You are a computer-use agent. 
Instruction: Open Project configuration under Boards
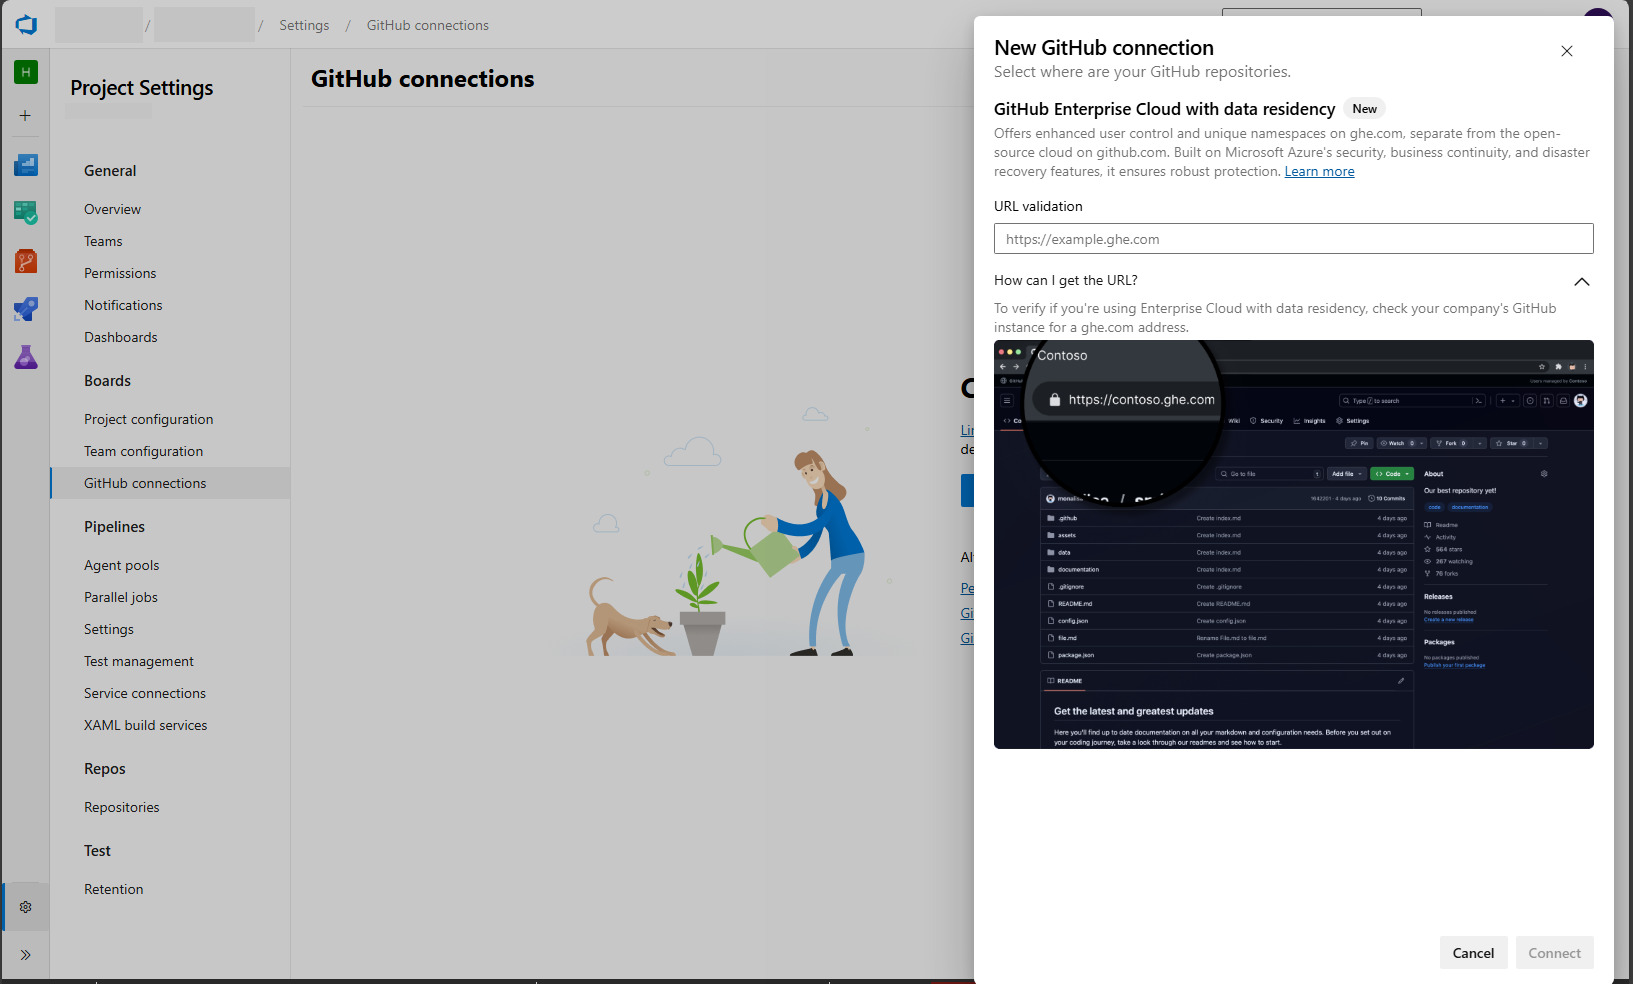click(x=149, y=419)
